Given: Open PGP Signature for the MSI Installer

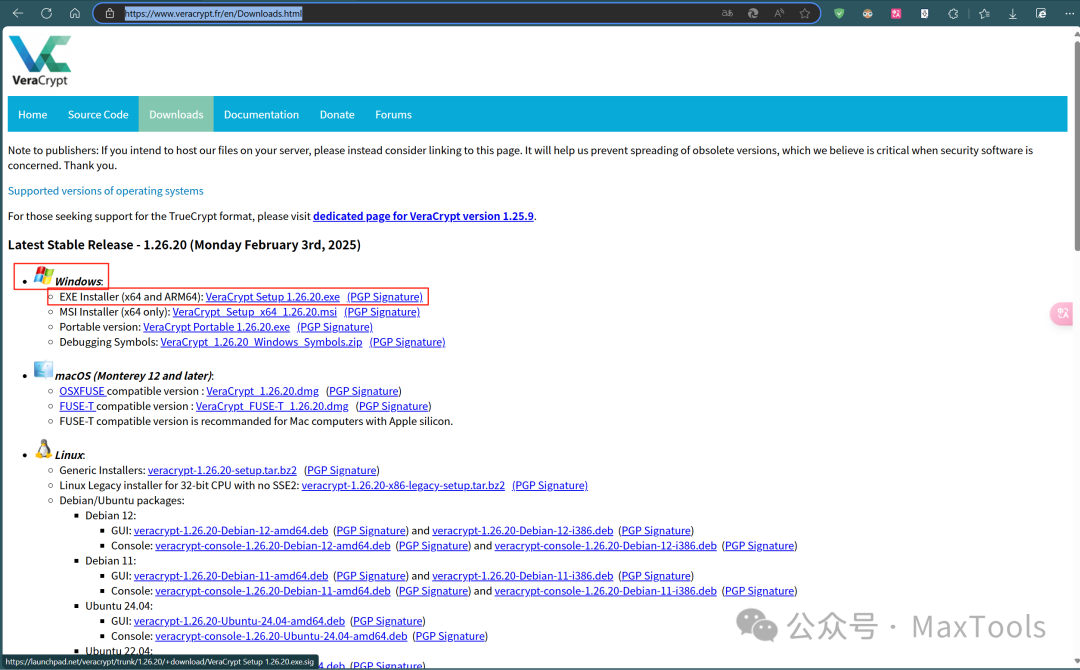Looking at the screenshot, I should [382, 312].
